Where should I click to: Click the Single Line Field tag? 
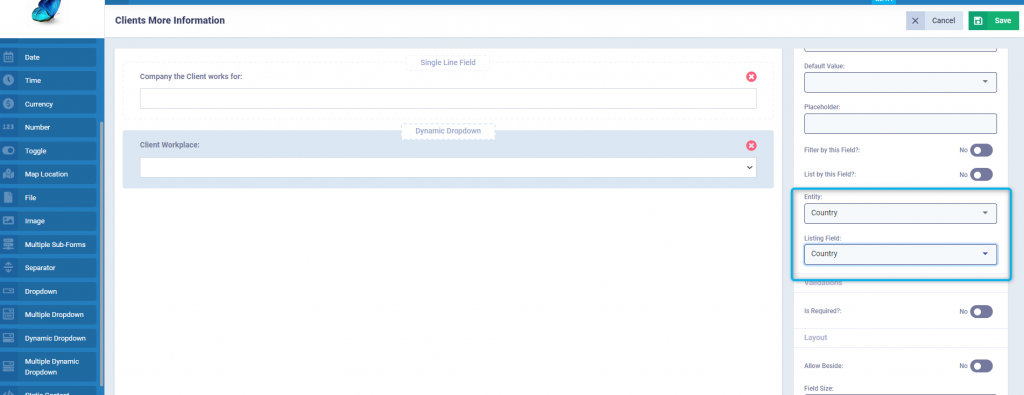pyautogui.click(x=447, y=63)
